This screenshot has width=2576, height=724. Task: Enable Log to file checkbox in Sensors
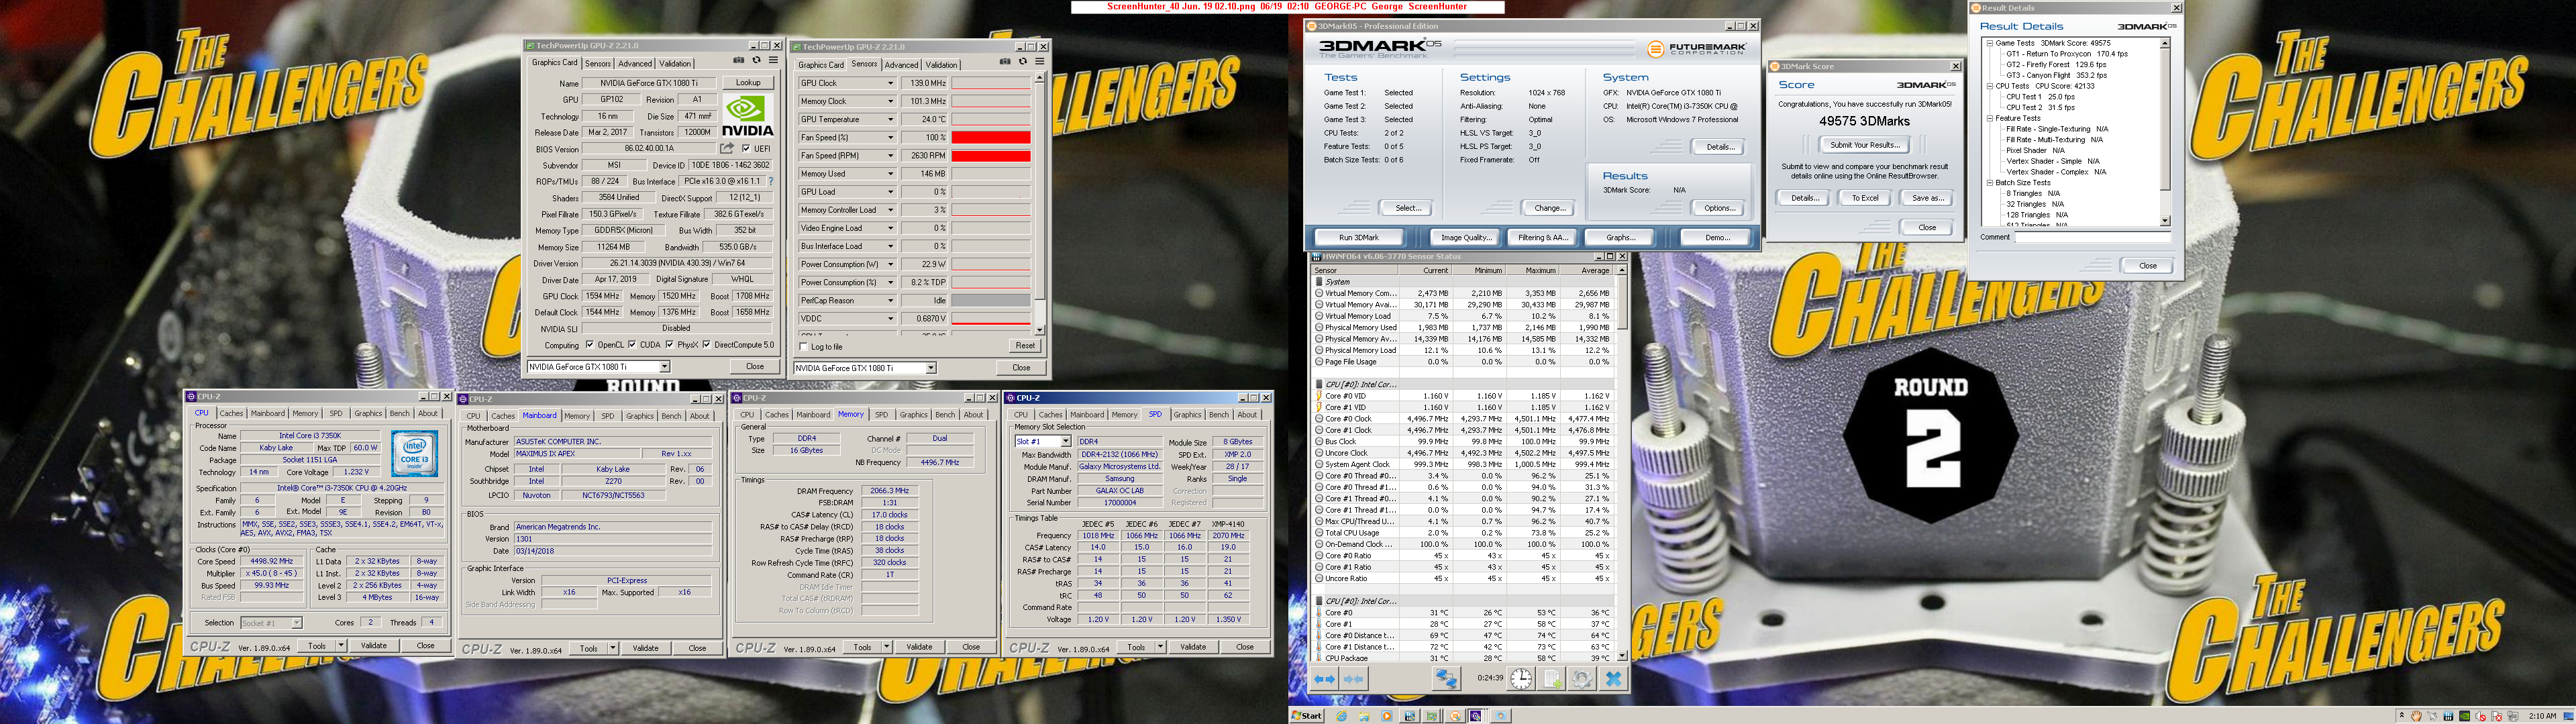[803, 347]
